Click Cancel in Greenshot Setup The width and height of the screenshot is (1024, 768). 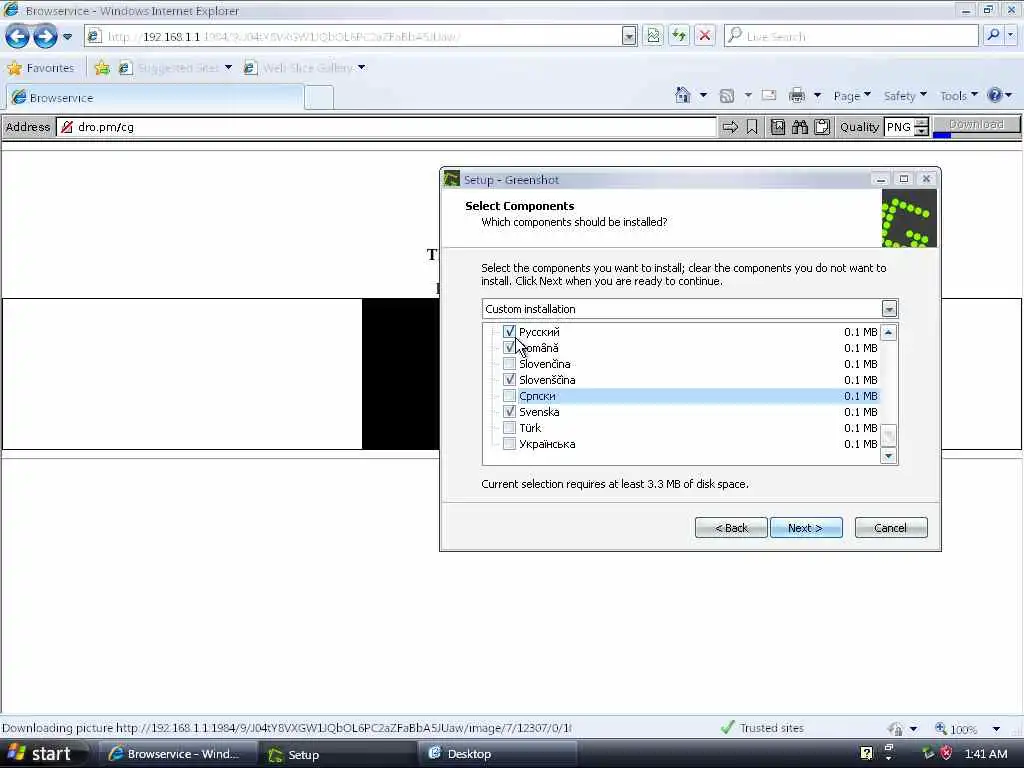891,528
